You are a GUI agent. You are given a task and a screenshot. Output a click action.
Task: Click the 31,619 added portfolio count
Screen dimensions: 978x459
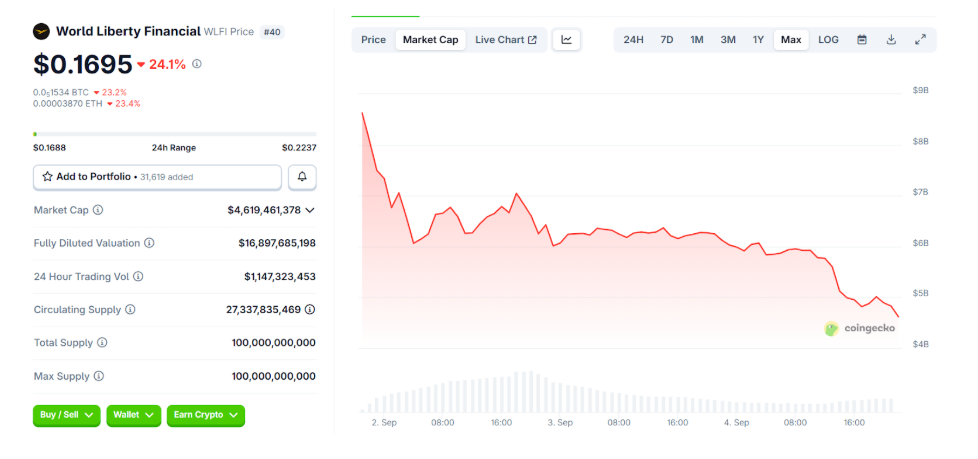(166, 177)
